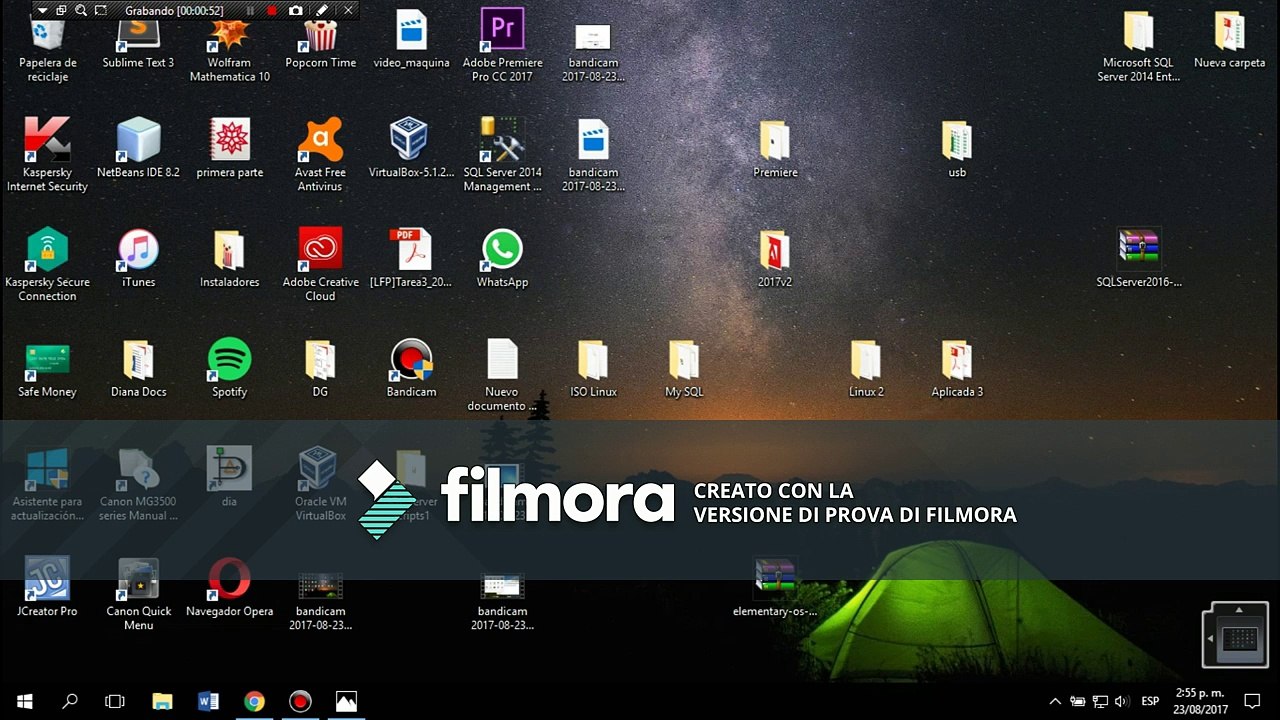The image size is (1280, 720).
Task: Activate the recorder pencil drawing tool
Action: [322, 11]
